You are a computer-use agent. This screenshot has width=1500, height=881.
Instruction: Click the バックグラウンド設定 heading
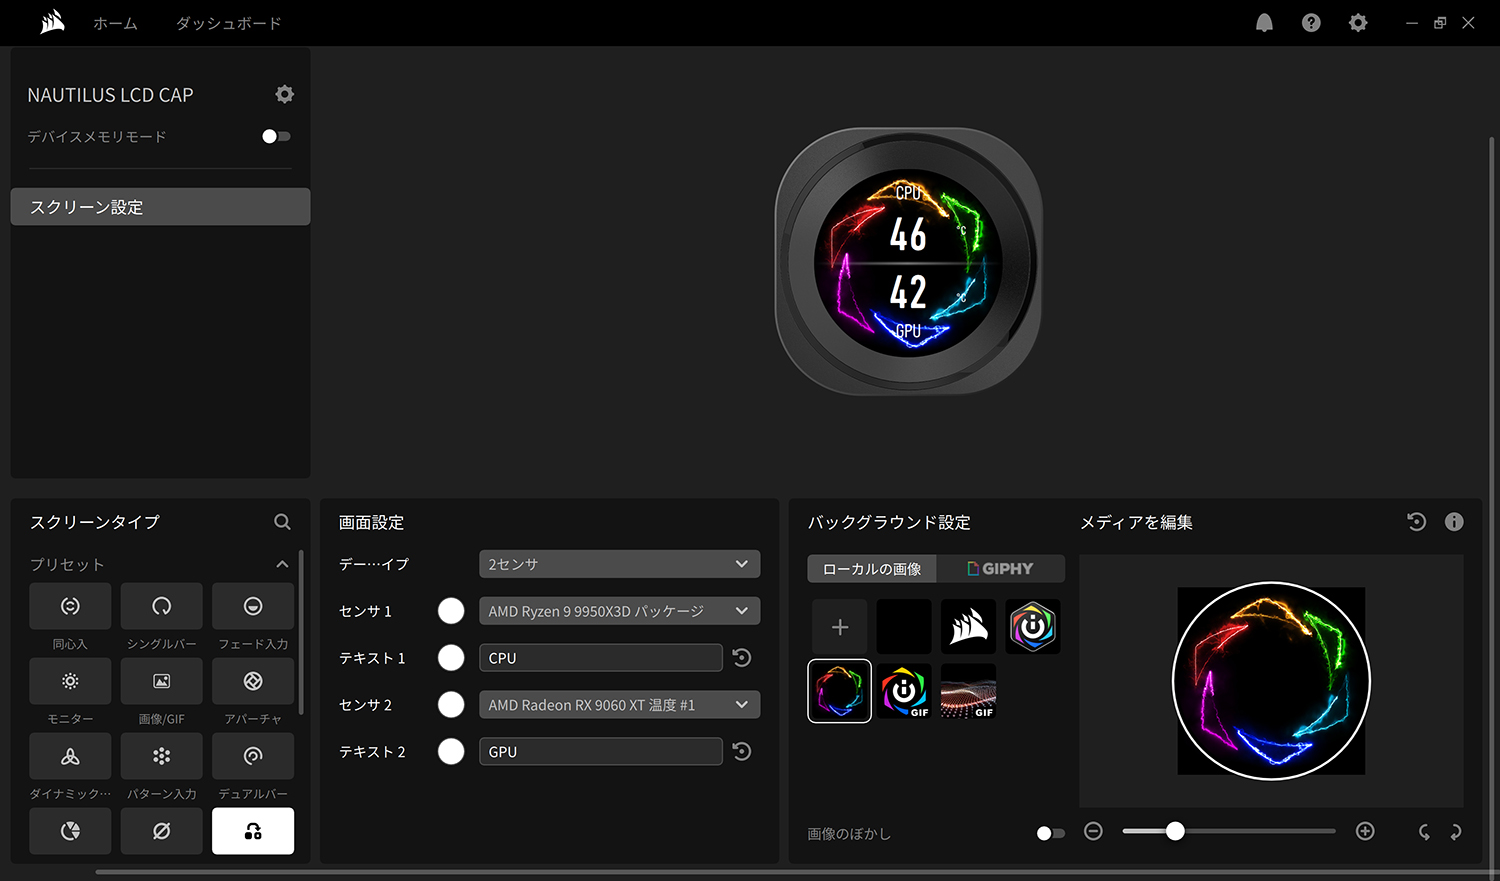889,522
